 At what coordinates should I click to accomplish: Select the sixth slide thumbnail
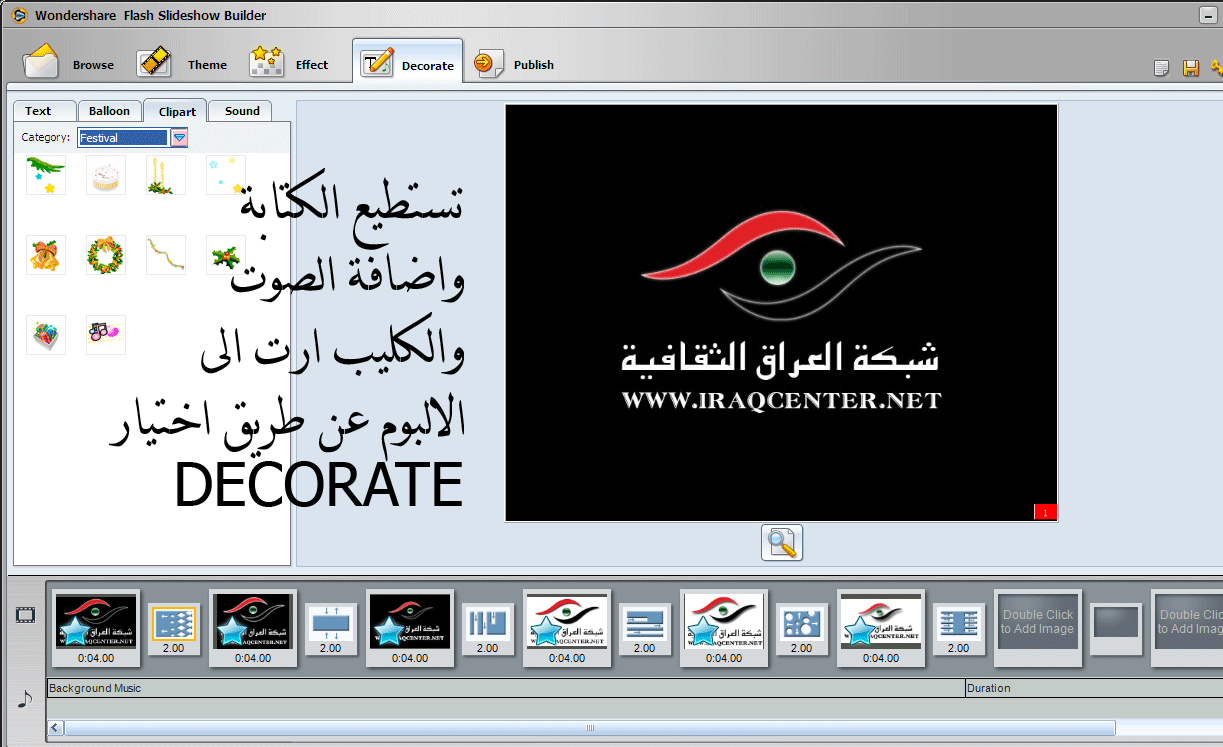tap(881, 628)
